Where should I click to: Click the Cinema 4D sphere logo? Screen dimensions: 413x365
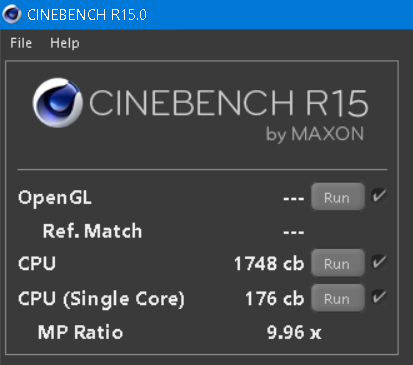coord(58,103)
